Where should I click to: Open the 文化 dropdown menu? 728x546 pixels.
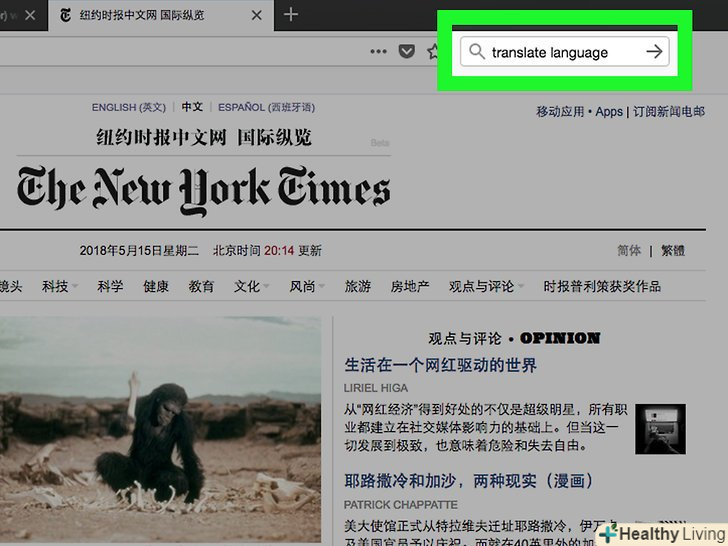coord(251,286)
